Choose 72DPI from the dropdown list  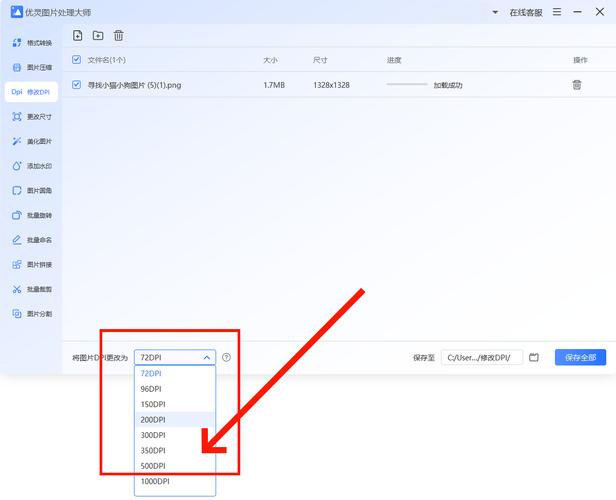point(175,374)
